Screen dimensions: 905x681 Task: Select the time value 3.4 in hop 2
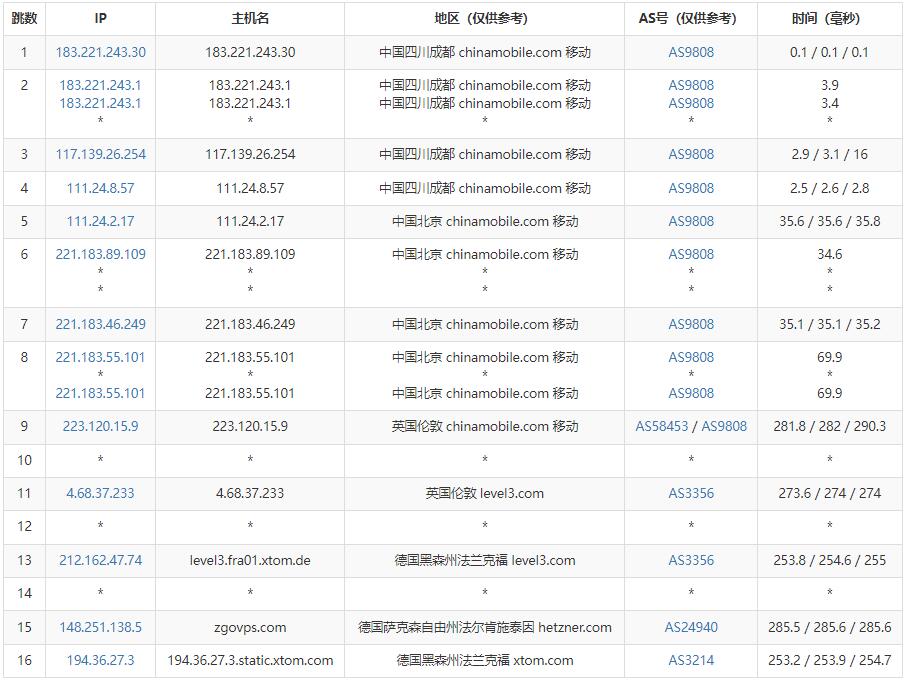829,103
